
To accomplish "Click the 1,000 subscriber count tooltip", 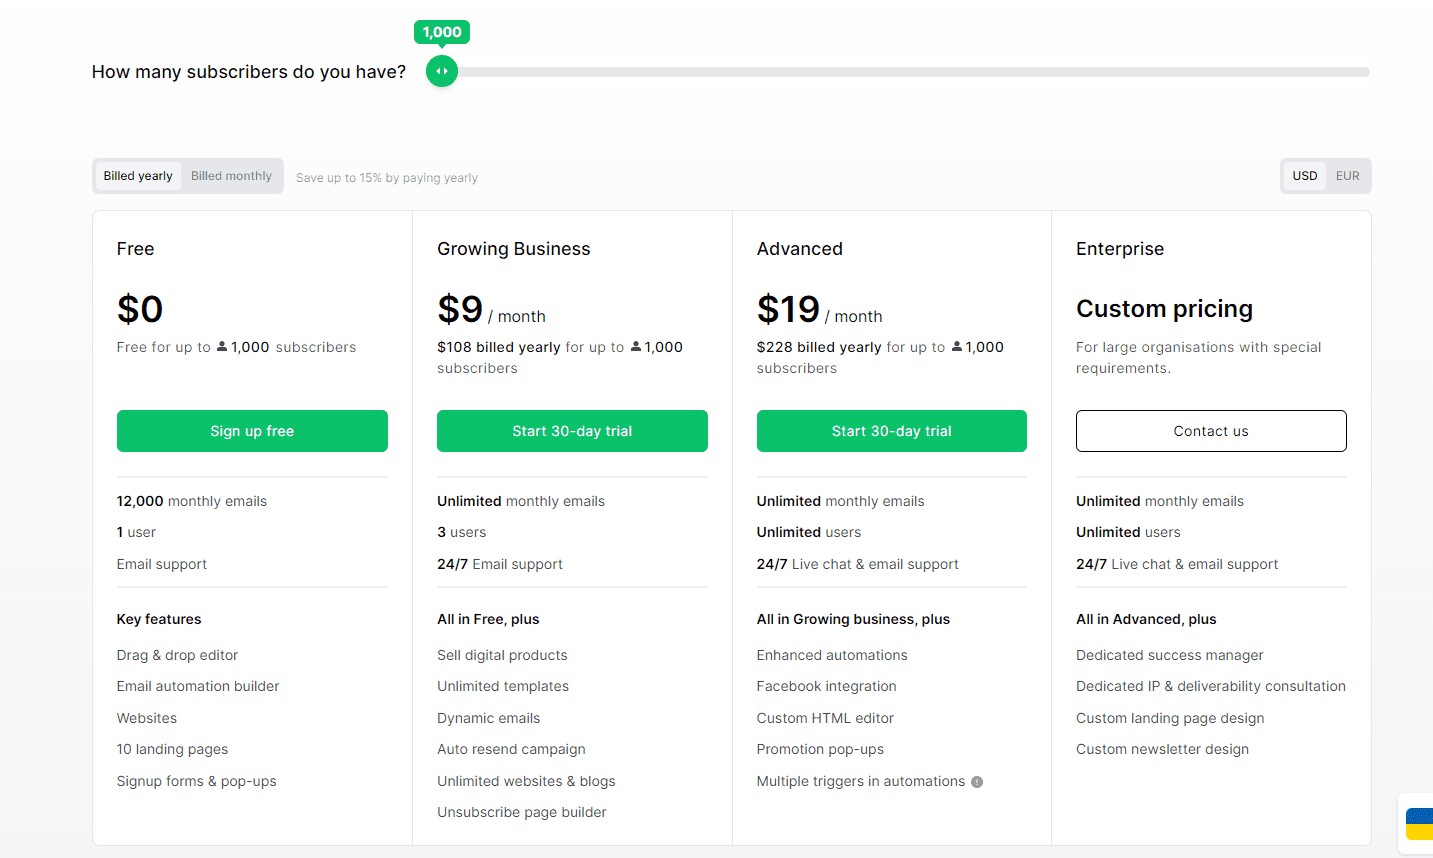I will 441,31.
